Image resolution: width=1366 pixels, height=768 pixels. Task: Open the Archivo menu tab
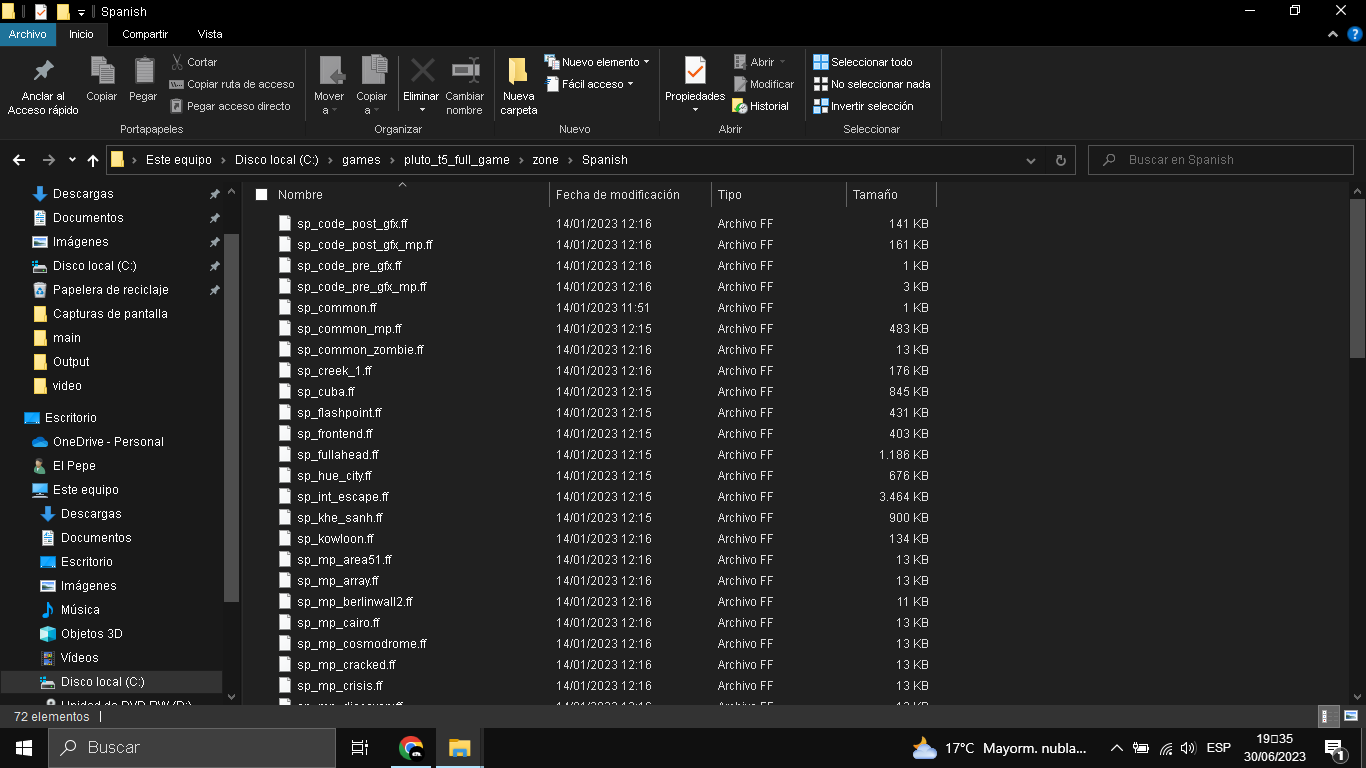coord(28,34)
